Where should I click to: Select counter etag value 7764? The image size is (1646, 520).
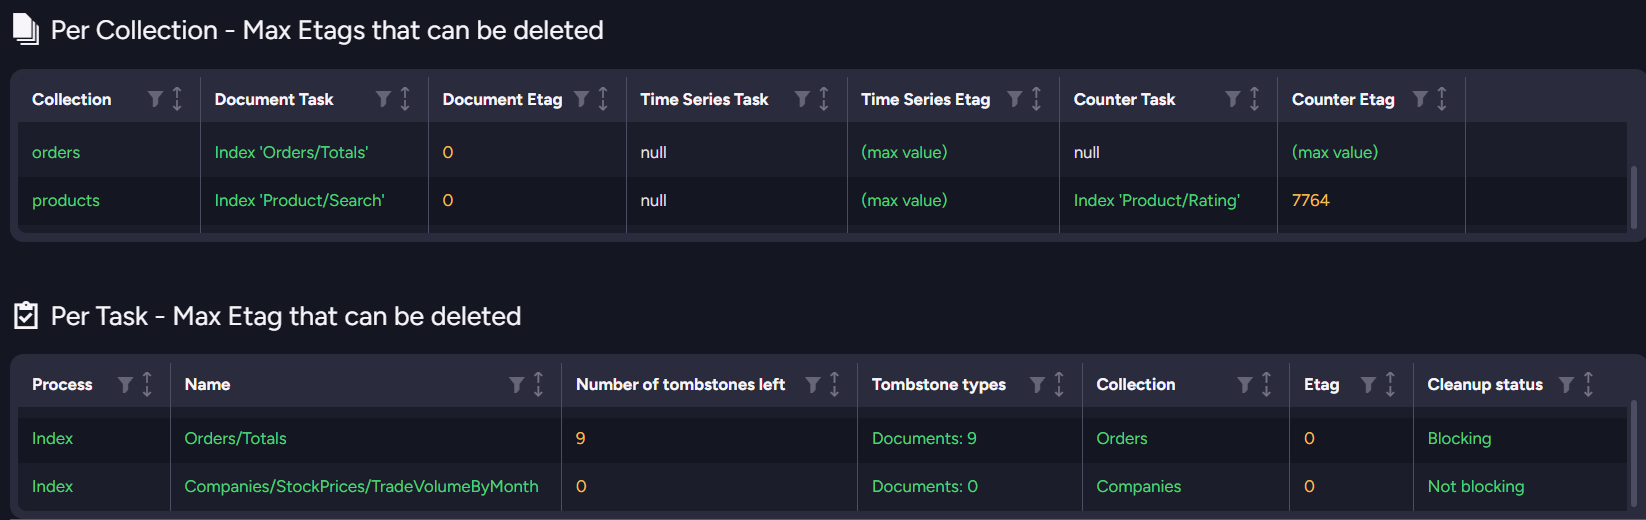[x=1310, y=200]
